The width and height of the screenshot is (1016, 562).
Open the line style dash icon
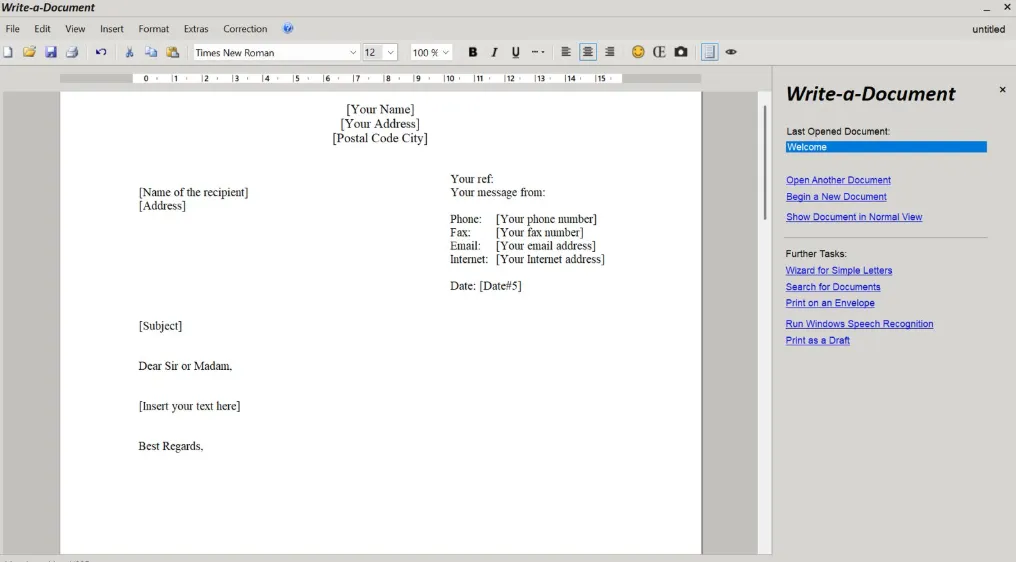(538, 52)
